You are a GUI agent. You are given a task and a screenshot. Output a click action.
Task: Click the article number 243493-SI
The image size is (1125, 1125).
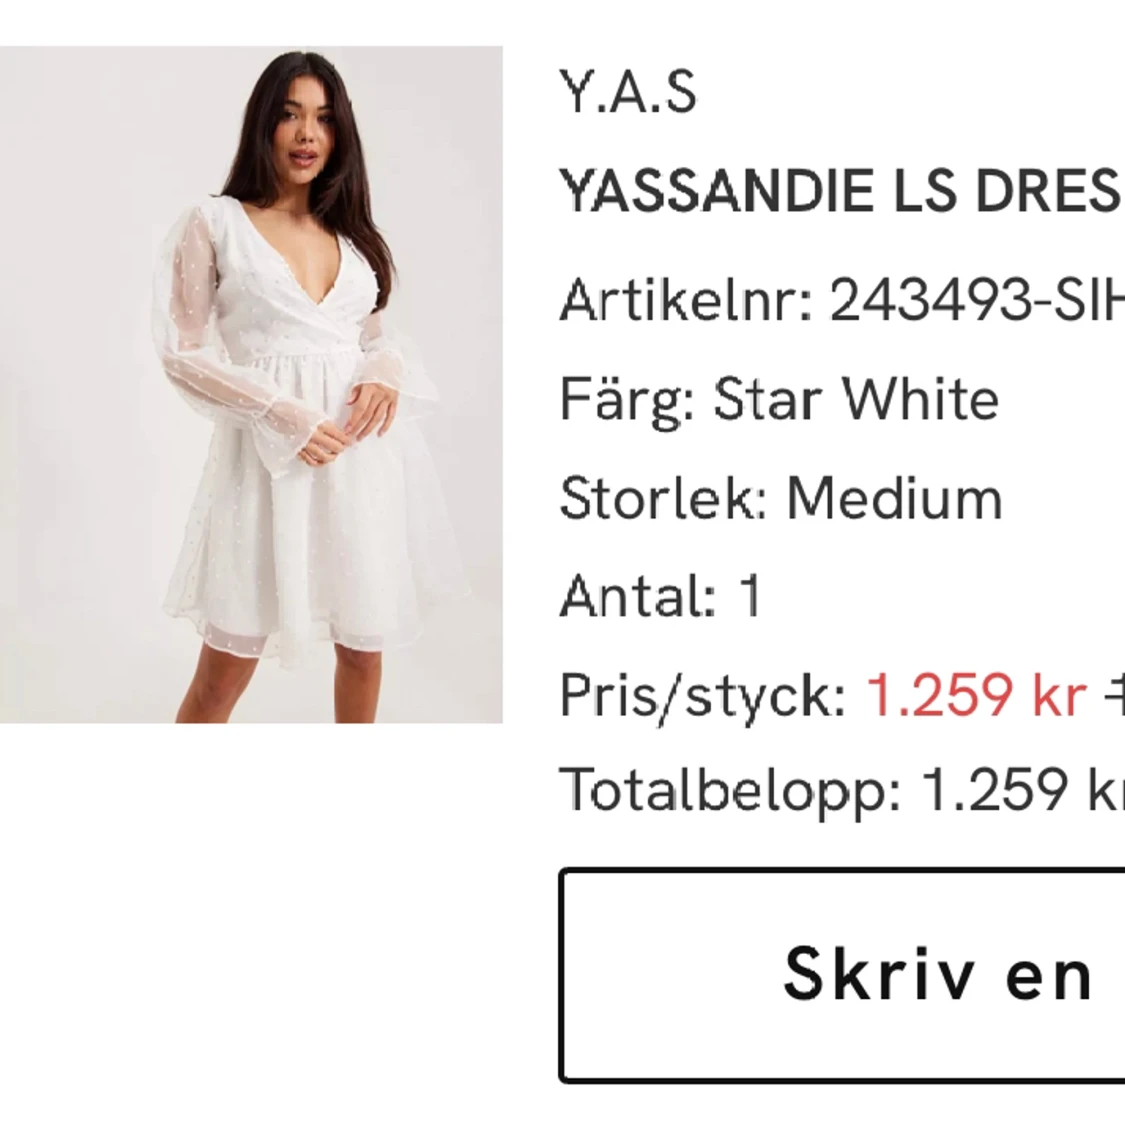tap(977, 301)
